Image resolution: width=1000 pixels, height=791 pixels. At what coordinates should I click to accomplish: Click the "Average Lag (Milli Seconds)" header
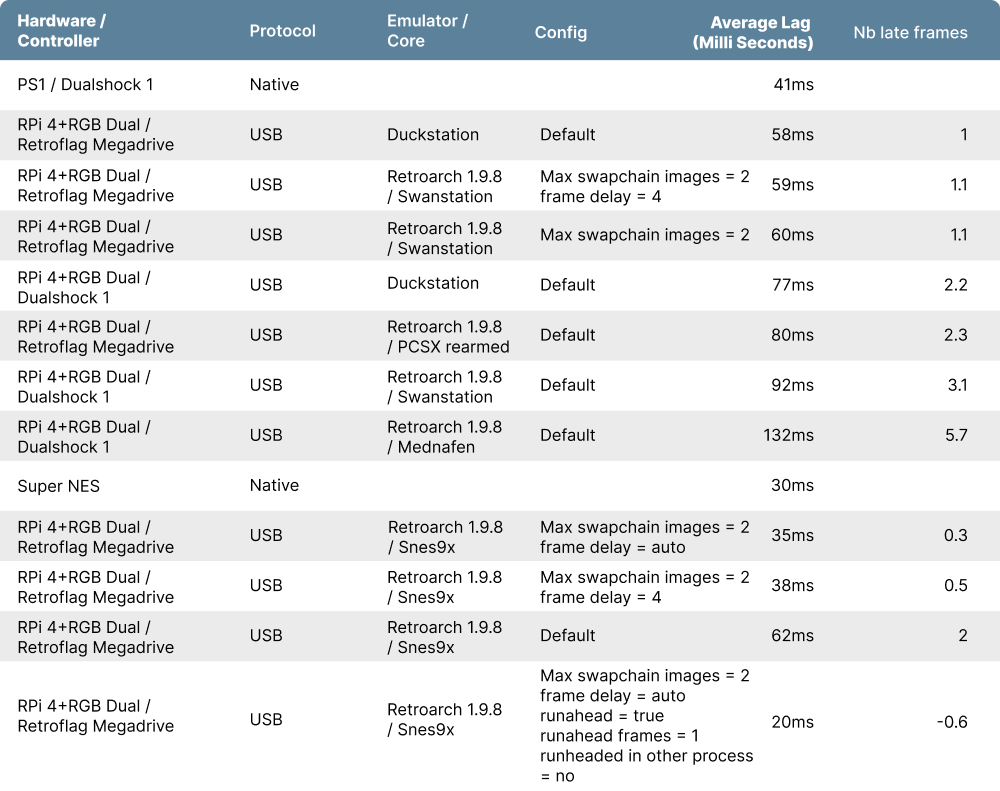tap(753, 32)
